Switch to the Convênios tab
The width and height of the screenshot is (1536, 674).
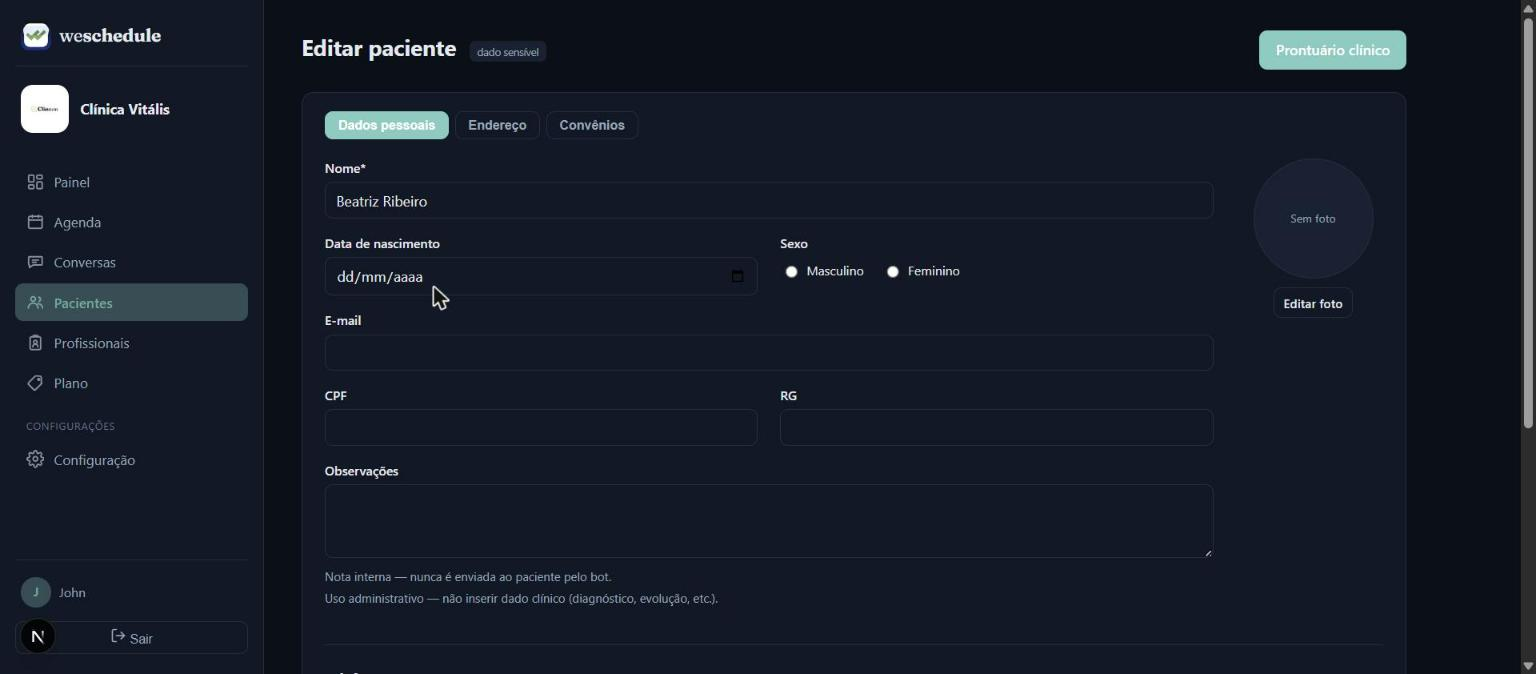click(592, 125)
